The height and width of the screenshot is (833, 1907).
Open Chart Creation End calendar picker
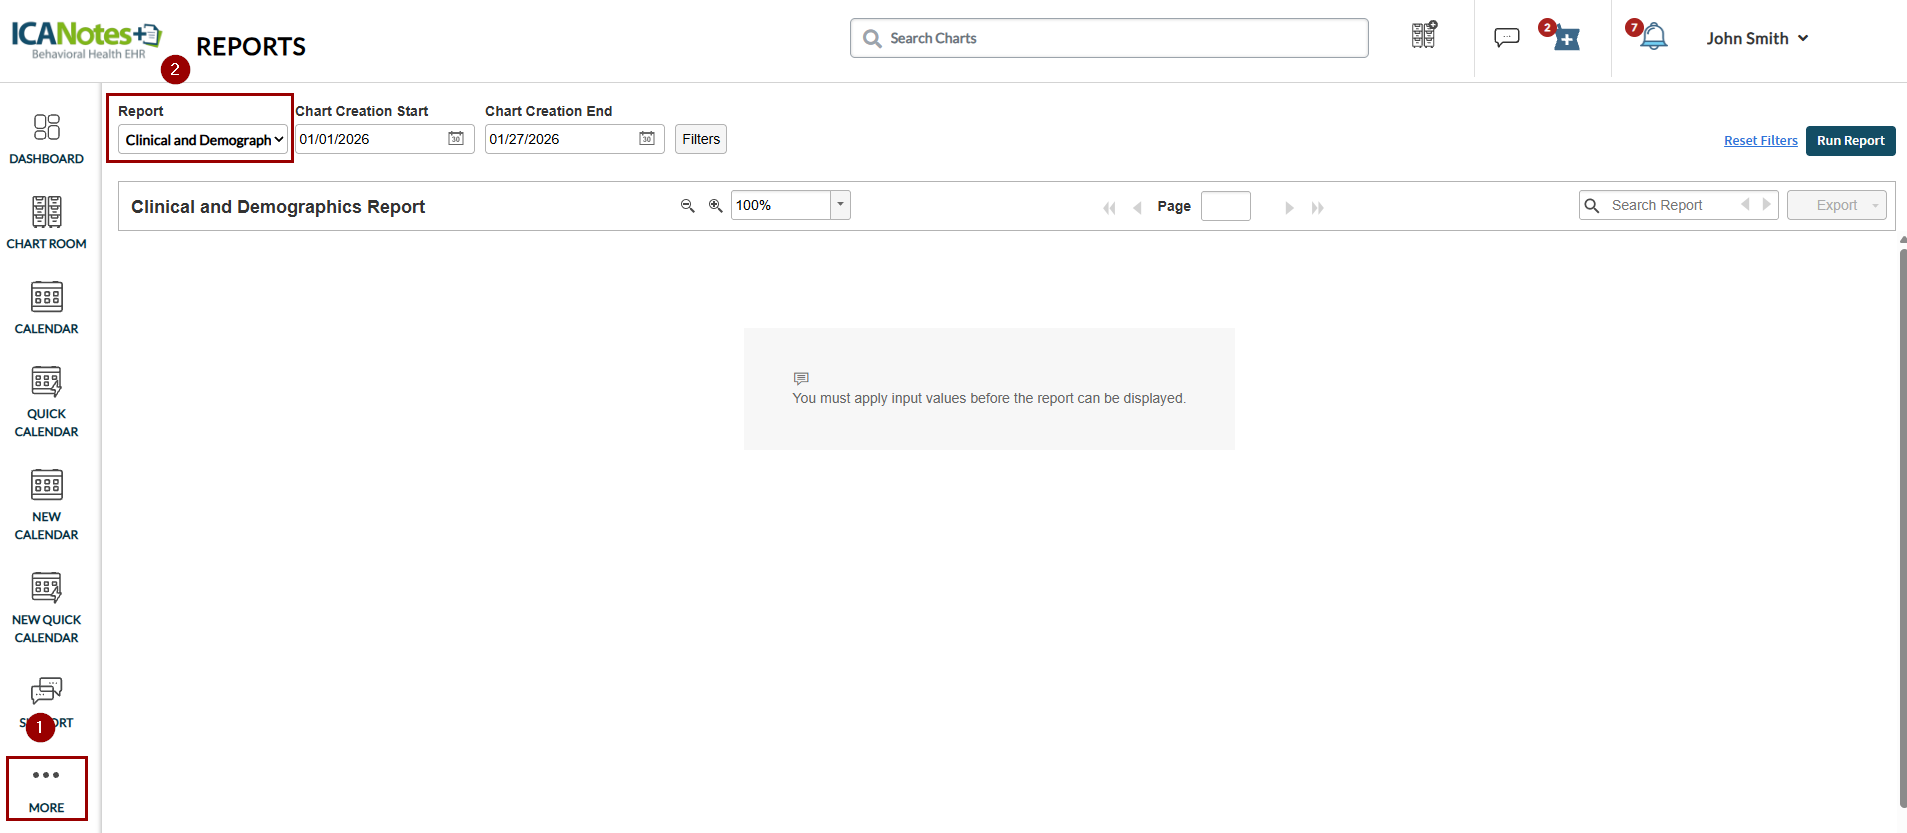tap(647, 139)
